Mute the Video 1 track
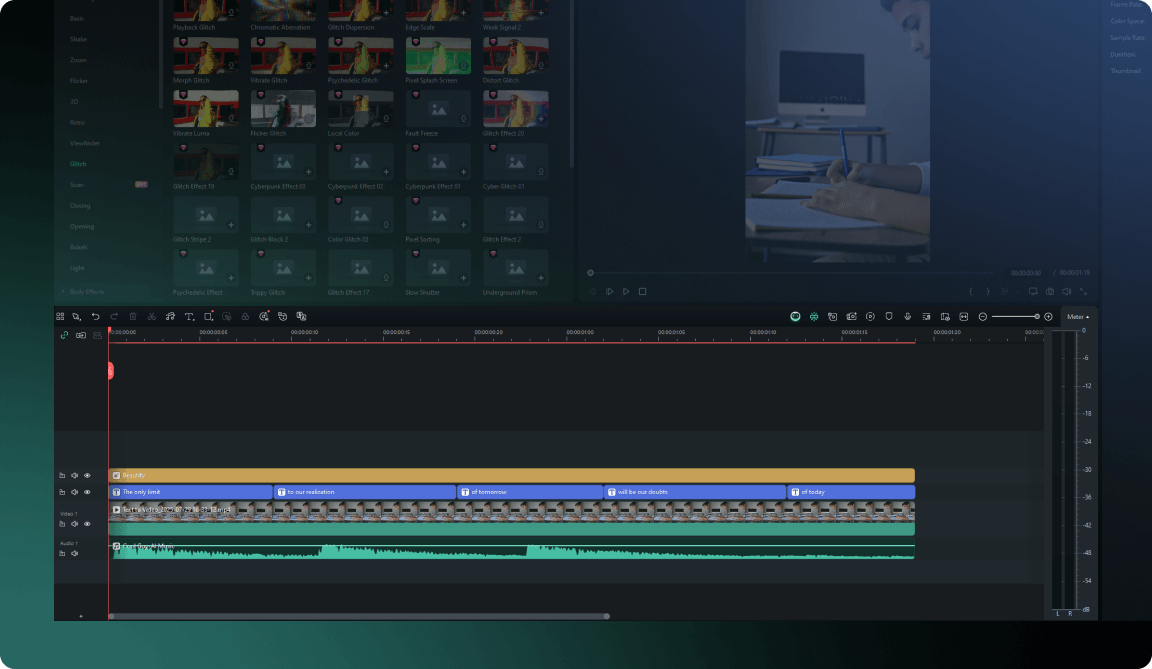Image resolution: width=1152 pixels, height=669 pixels. tap(74, 524)
